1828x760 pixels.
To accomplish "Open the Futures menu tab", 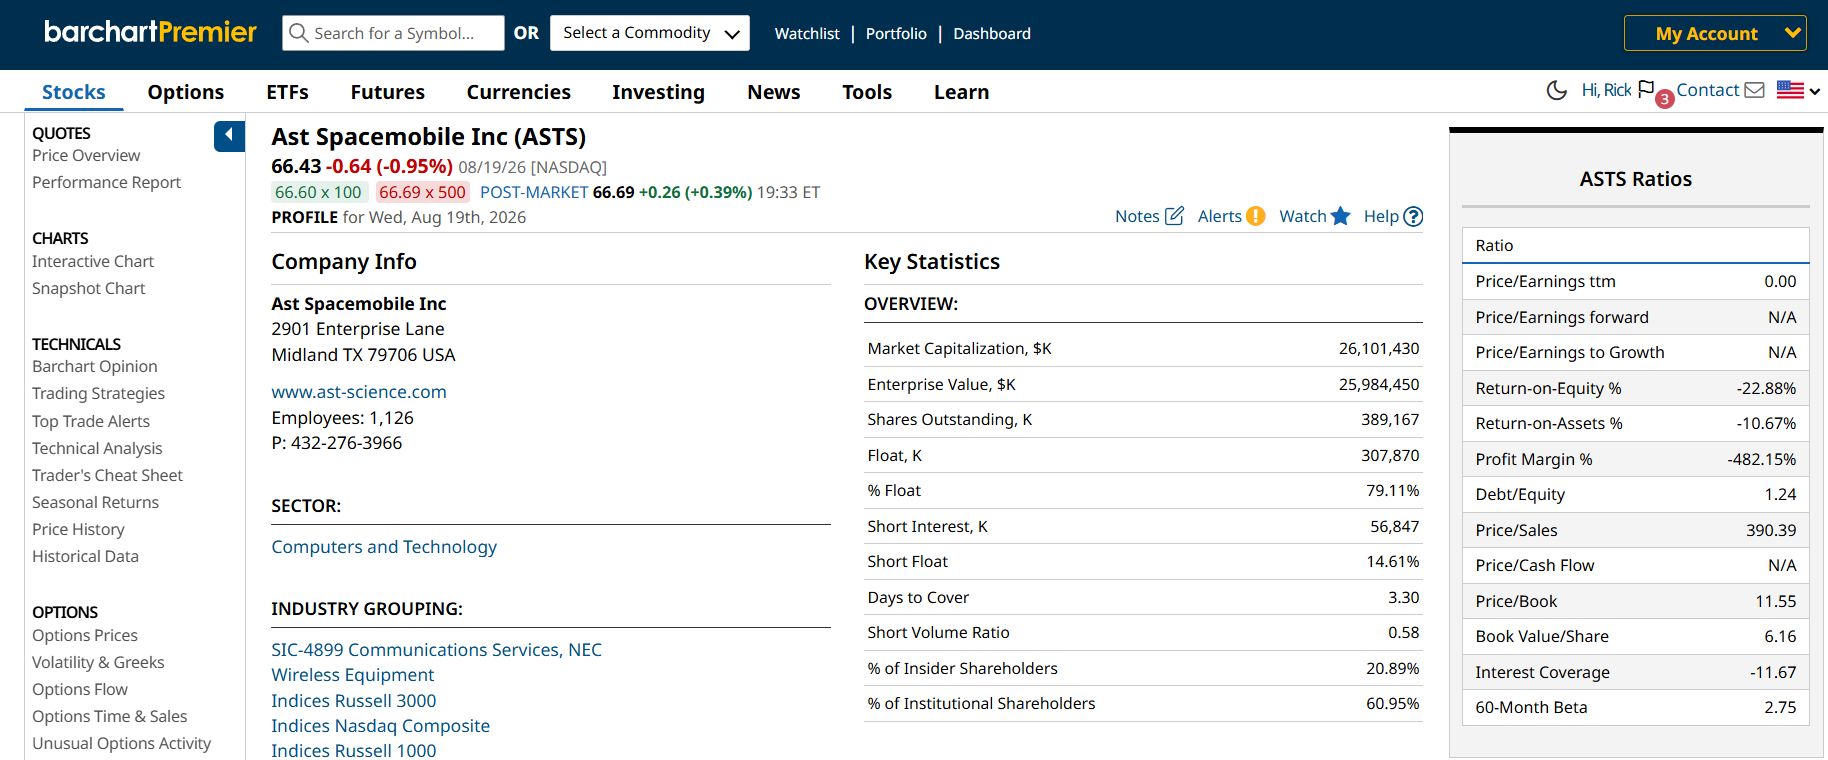I will pos(387,92).
